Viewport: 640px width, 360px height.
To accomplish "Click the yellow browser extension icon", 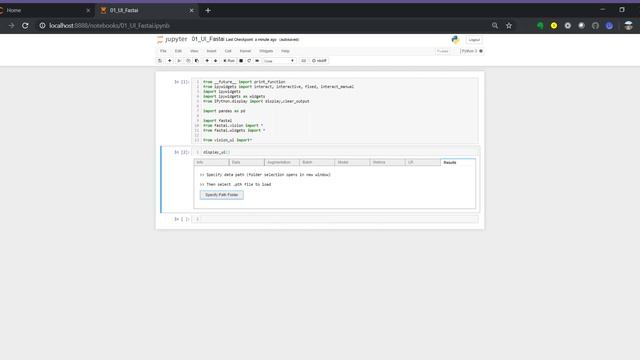I will (x=554, y=25).
